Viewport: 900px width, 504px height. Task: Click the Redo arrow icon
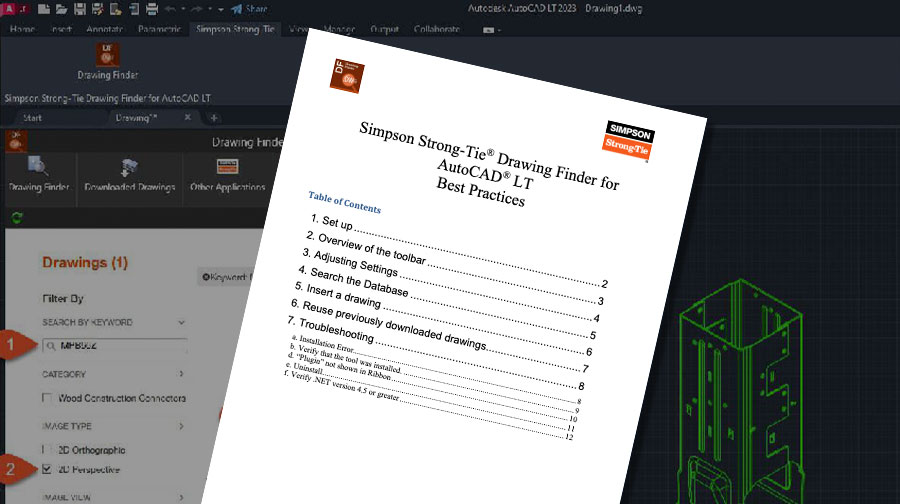(x=196, y=9)
